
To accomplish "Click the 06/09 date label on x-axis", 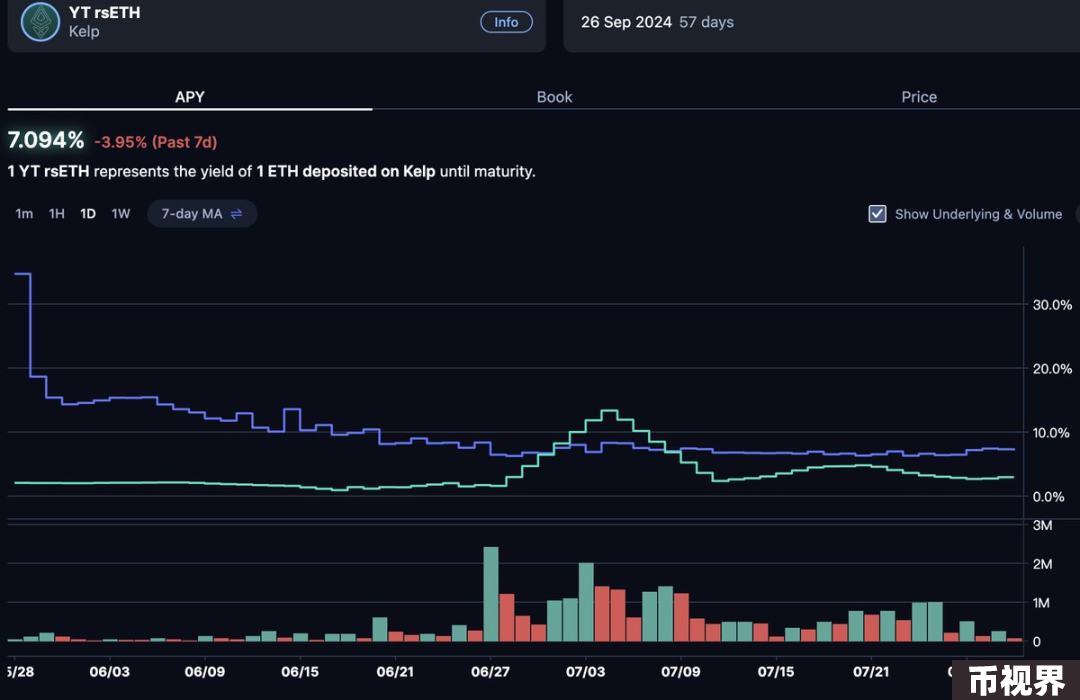I will point(205,672).
